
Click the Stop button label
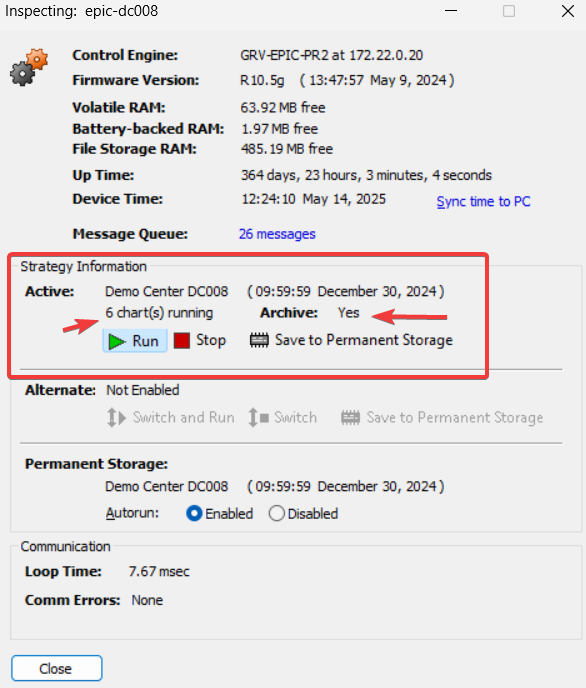(x=211, y=340)
